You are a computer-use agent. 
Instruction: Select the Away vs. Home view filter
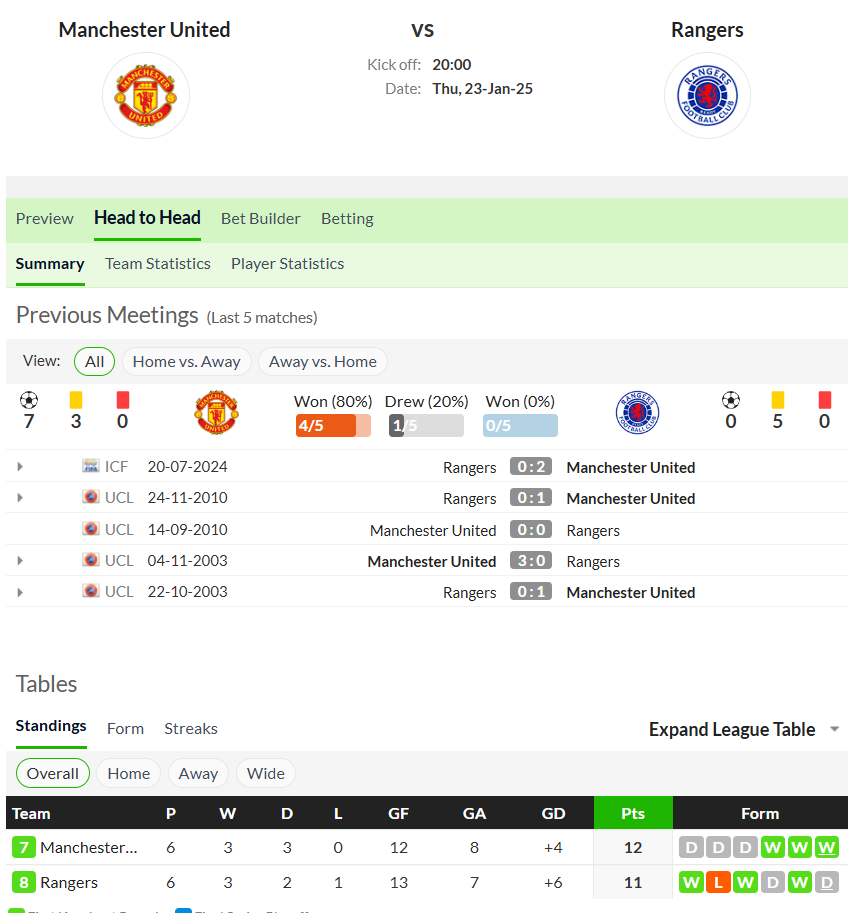(x=323, y=362)
